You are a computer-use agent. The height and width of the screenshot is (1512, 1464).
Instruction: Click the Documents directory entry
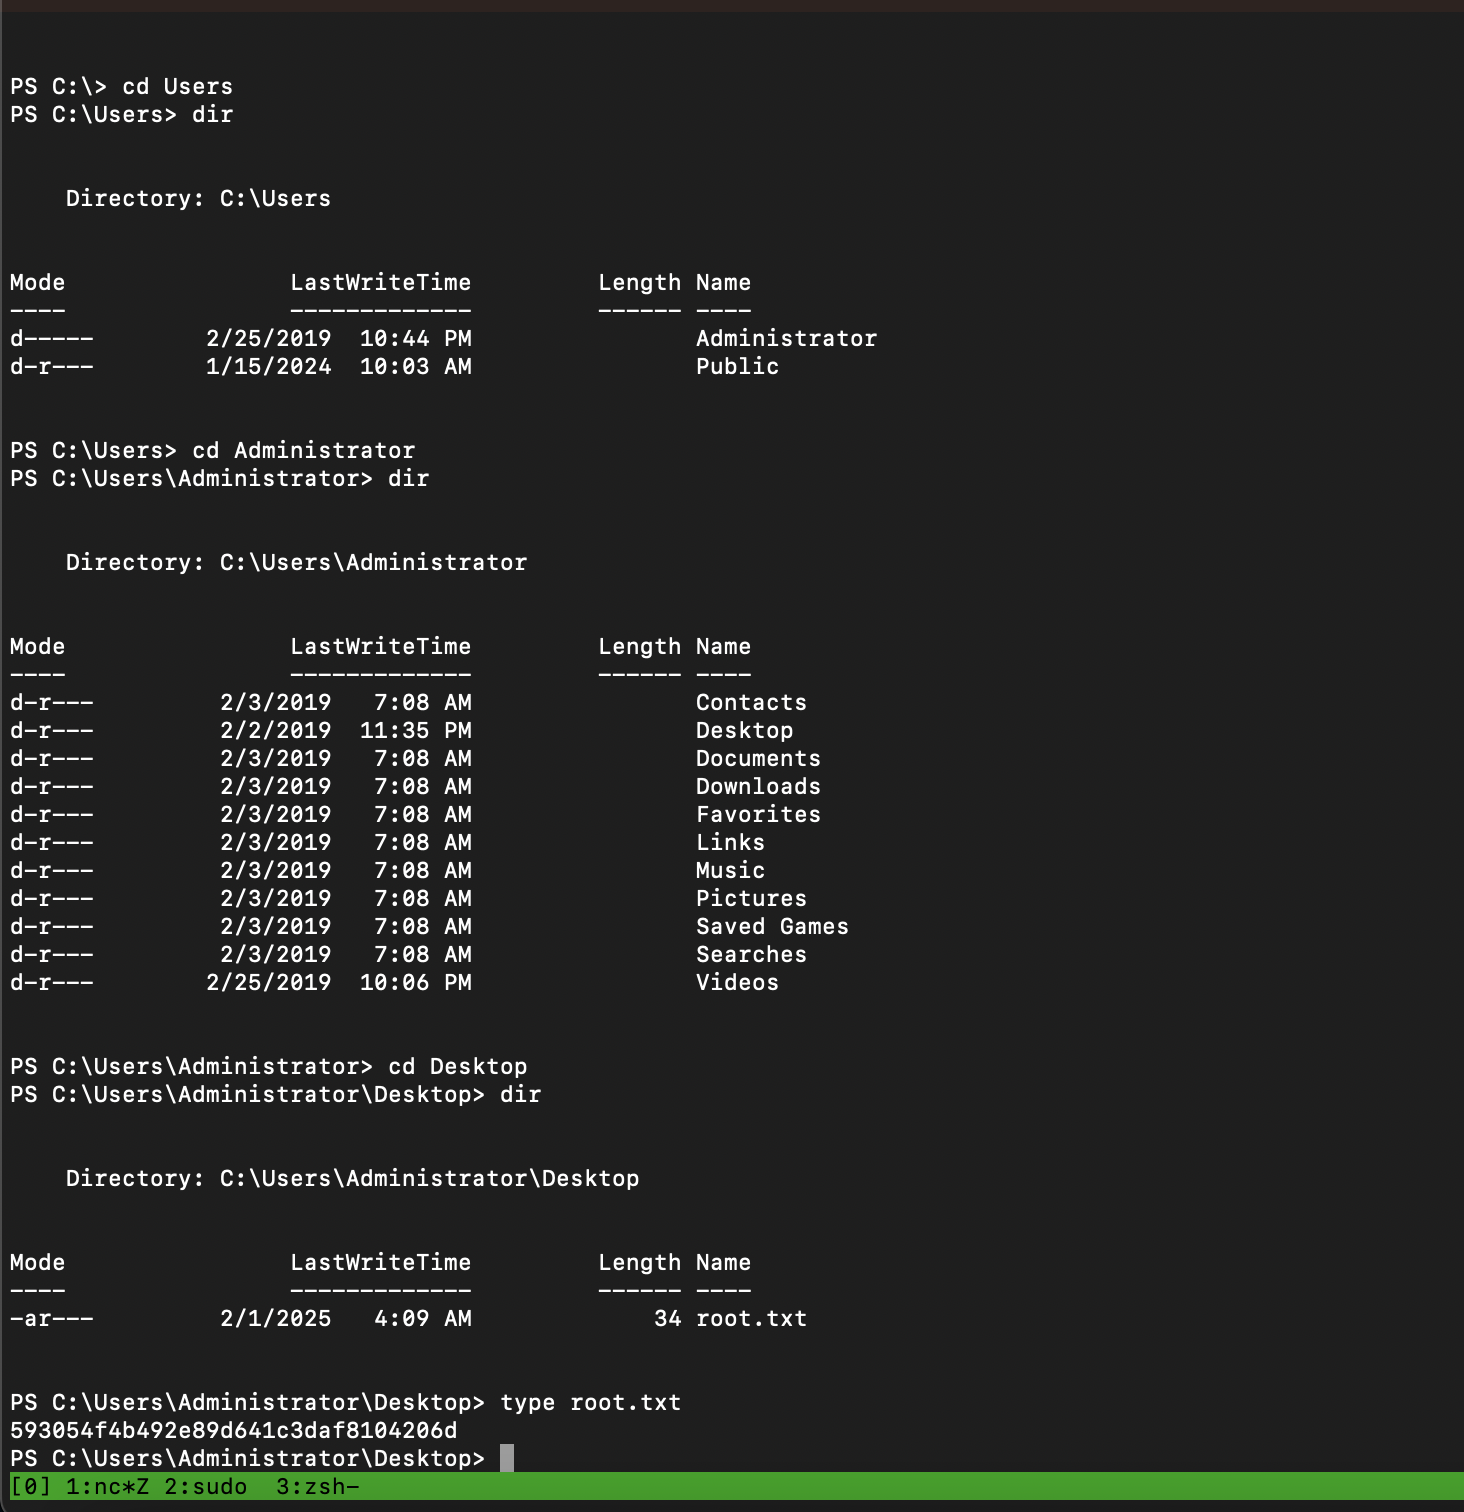point(758,758)
